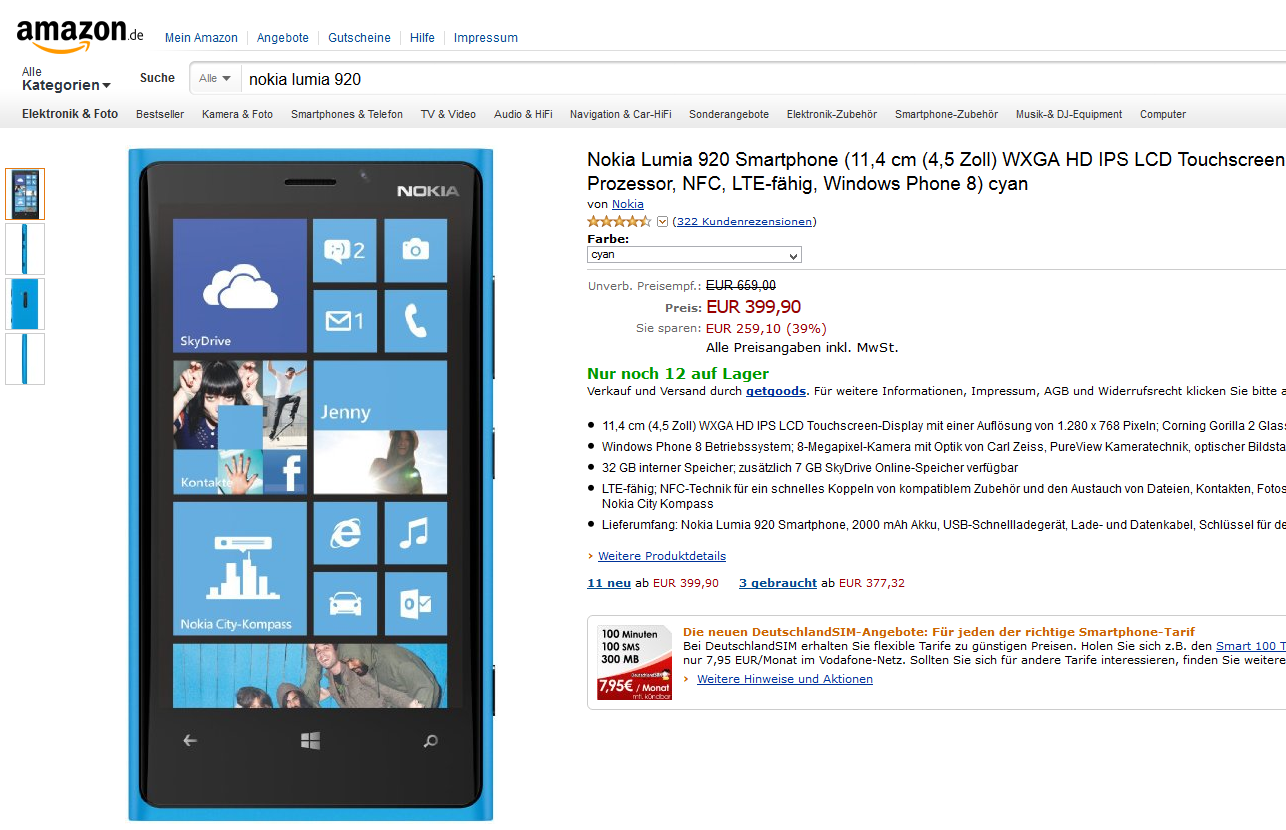Open Musik-& DJ-Equipment category
Screen dimensions: 1286x830
(1069, 114)
